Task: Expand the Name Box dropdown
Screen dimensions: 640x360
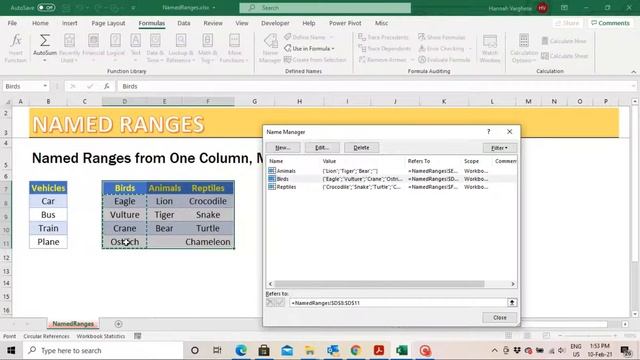Action: pyautogui.click(x=45, y=86)
